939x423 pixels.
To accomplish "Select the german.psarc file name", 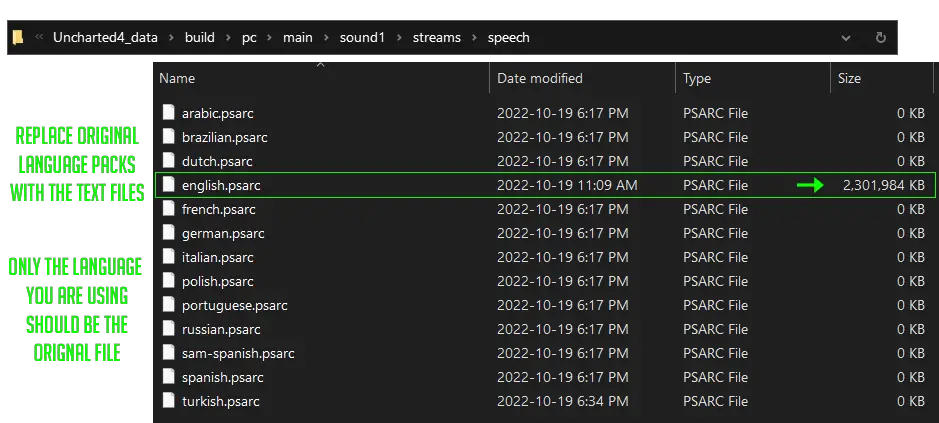I will pos(223,233).
